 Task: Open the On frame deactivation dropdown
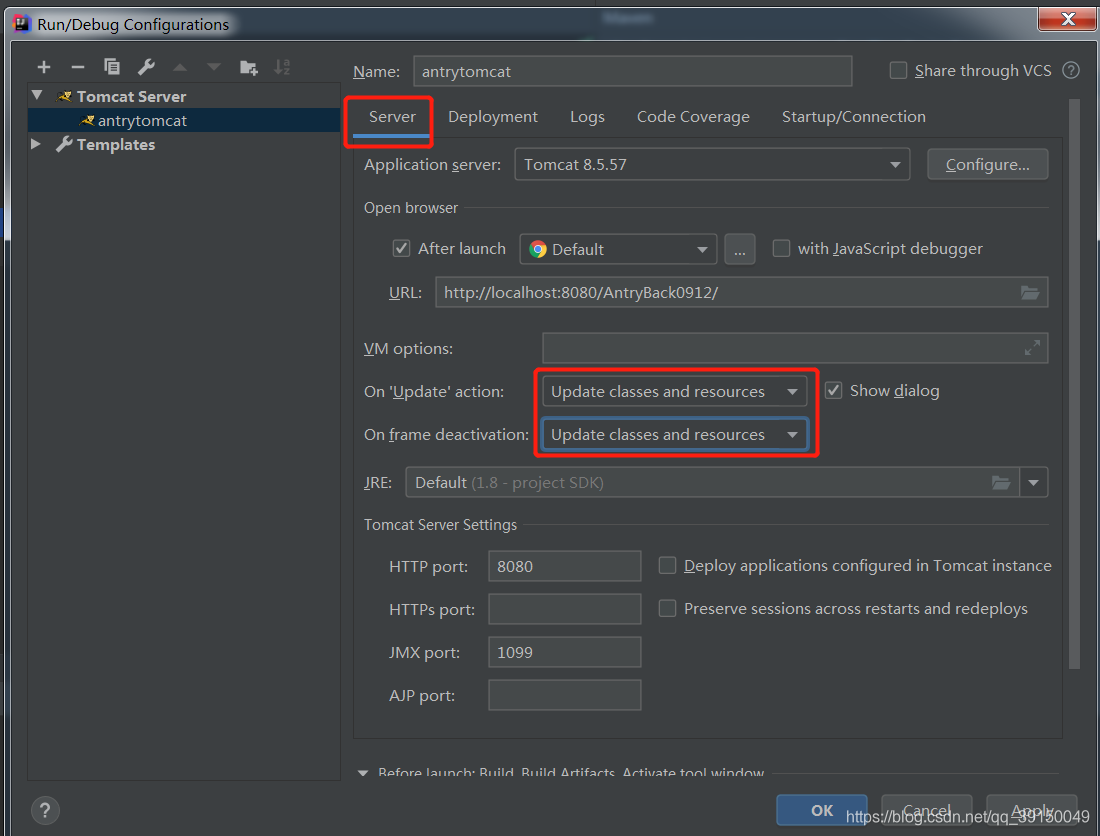click(674, 435)
